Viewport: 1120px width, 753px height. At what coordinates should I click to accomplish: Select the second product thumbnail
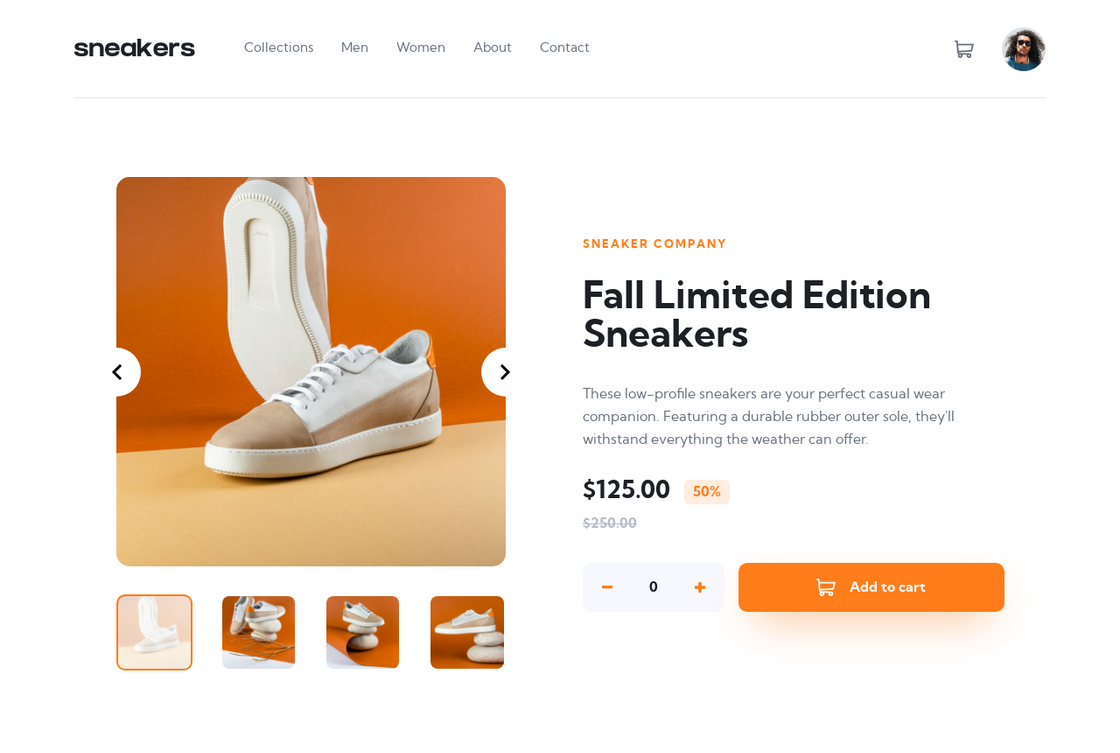[259, 632]
